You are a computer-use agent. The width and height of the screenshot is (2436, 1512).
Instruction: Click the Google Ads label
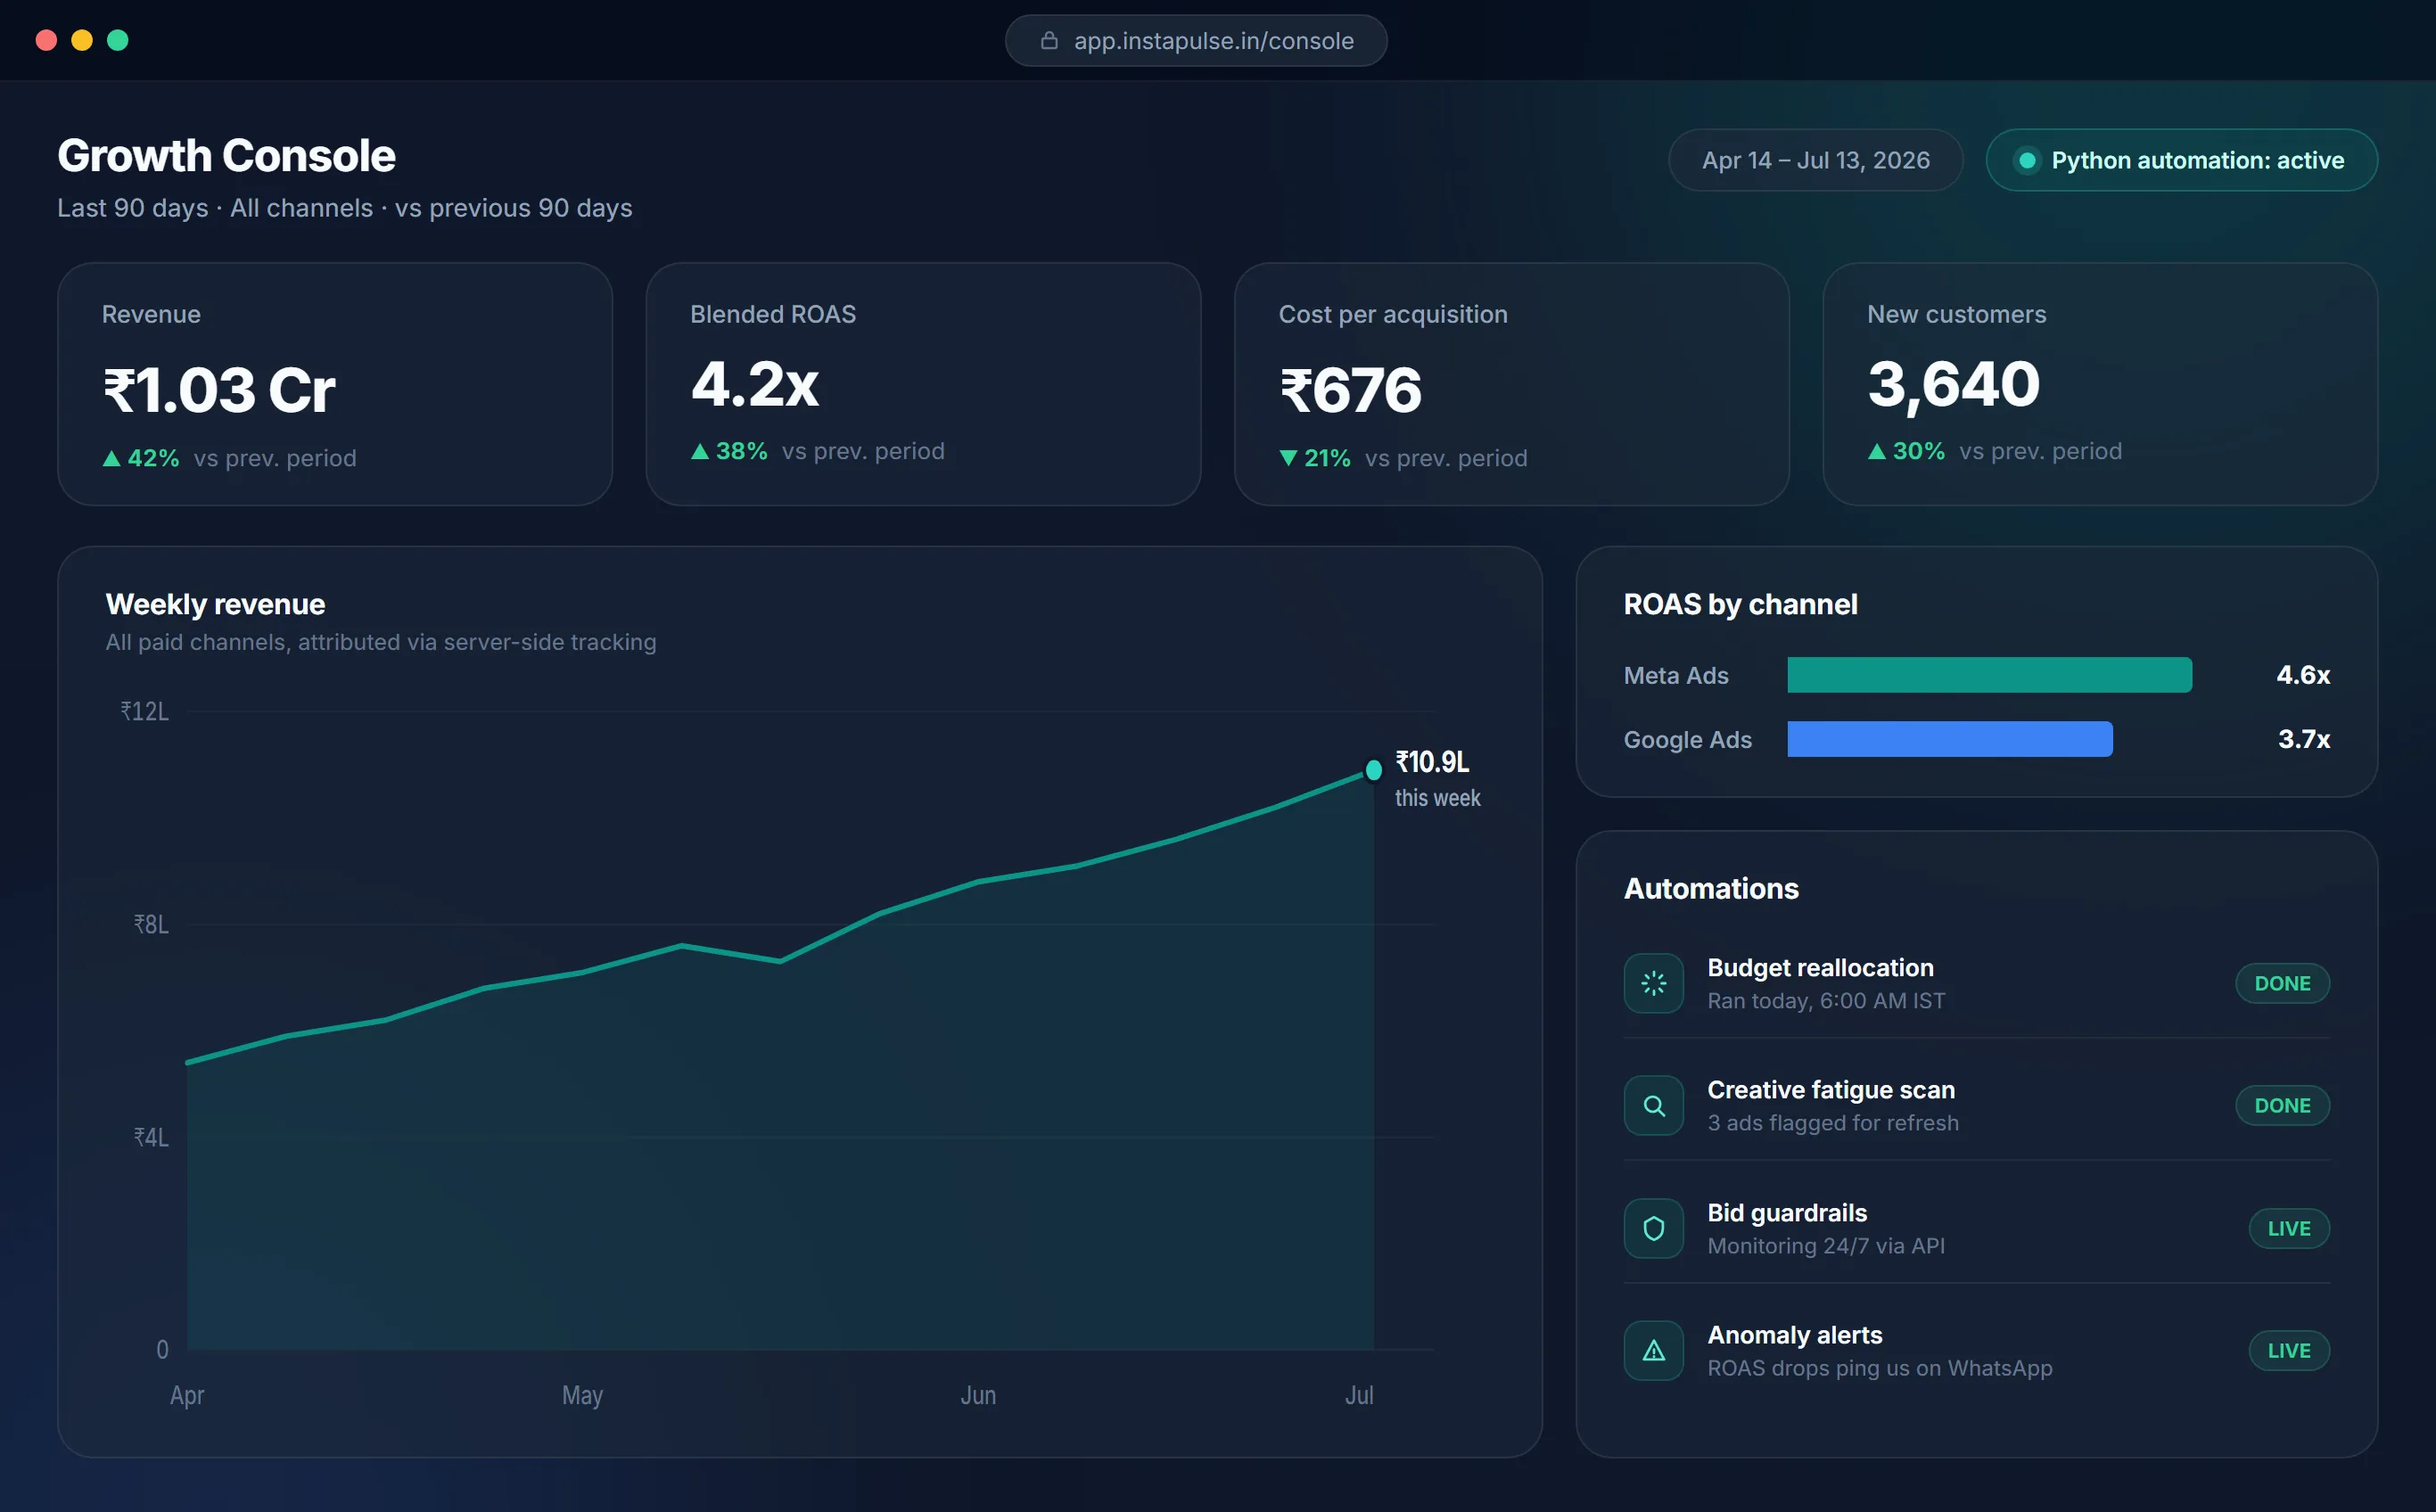(1687, 739)
